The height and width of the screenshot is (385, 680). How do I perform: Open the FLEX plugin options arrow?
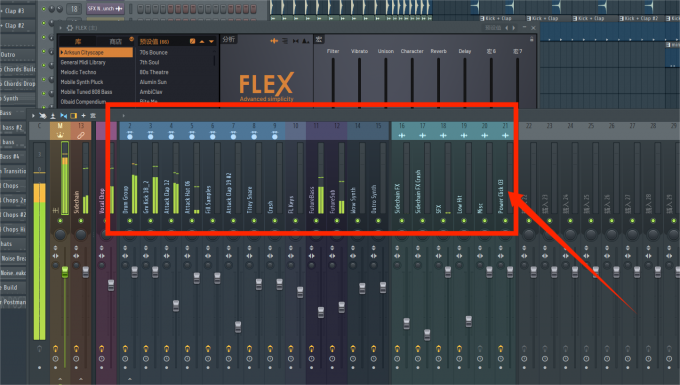[61, 28]
